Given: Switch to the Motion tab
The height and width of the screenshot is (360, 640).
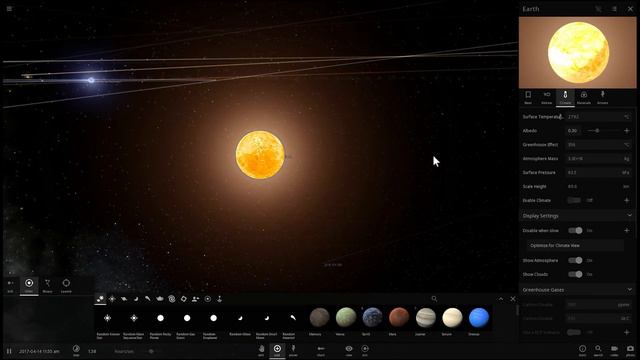Looking at the screenshot, I should 547,98.
